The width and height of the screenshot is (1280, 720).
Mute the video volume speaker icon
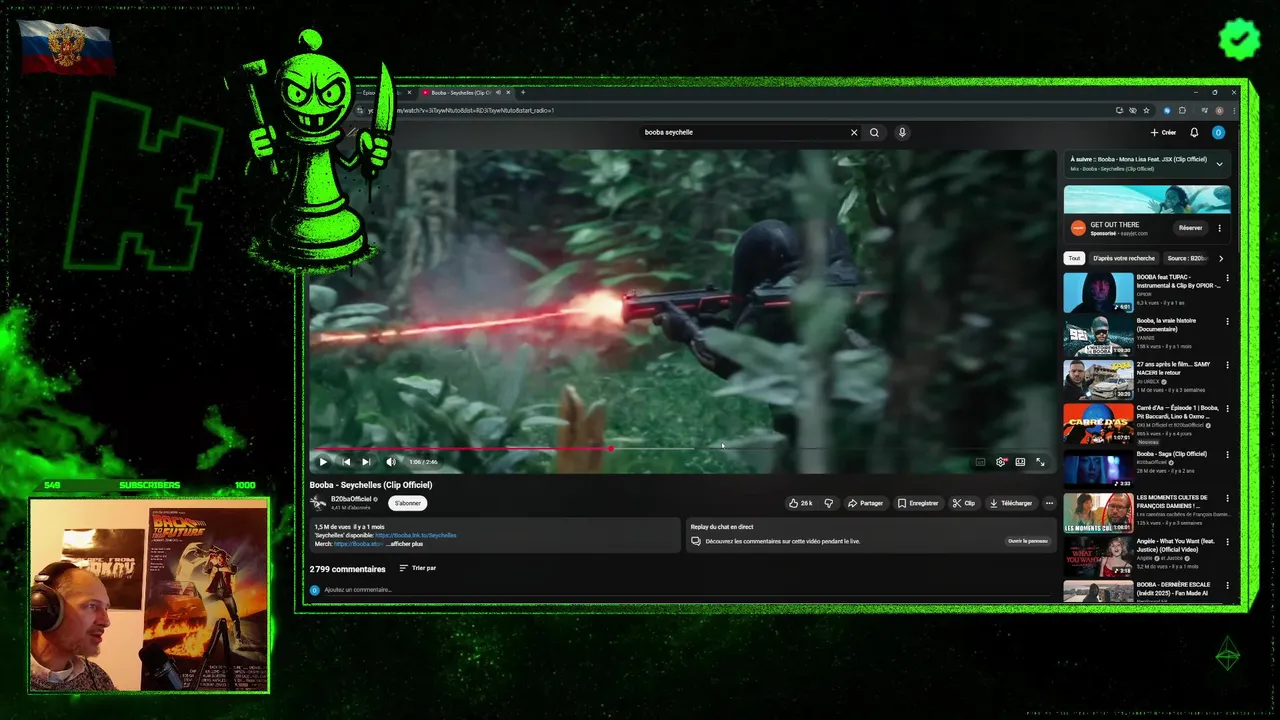[x=391, y=462]
